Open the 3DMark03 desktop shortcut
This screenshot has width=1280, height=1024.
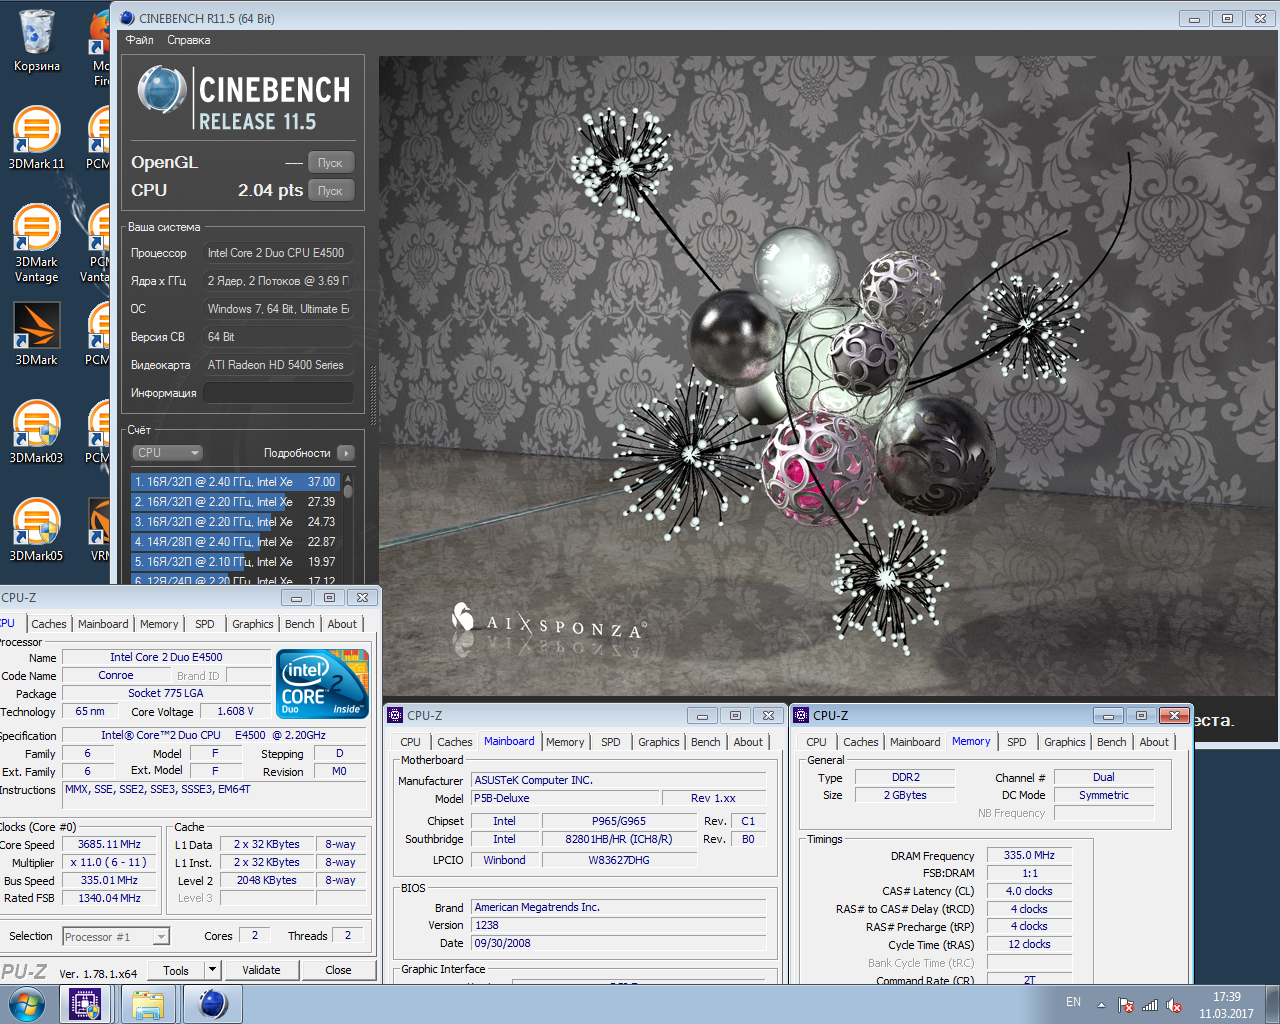37,432
